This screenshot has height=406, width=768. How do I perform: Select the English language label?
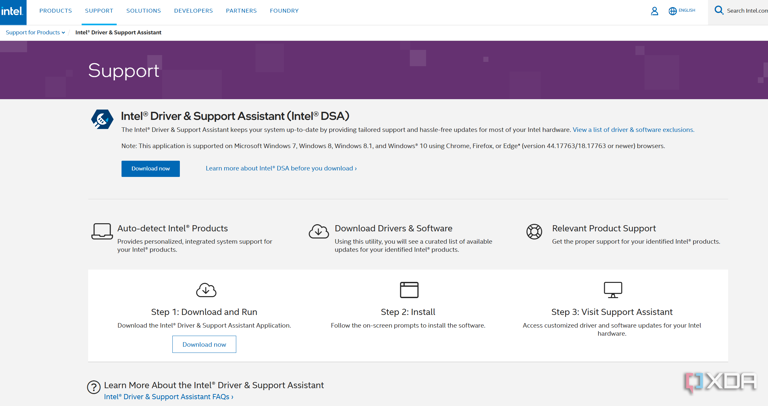click(687, 10)
